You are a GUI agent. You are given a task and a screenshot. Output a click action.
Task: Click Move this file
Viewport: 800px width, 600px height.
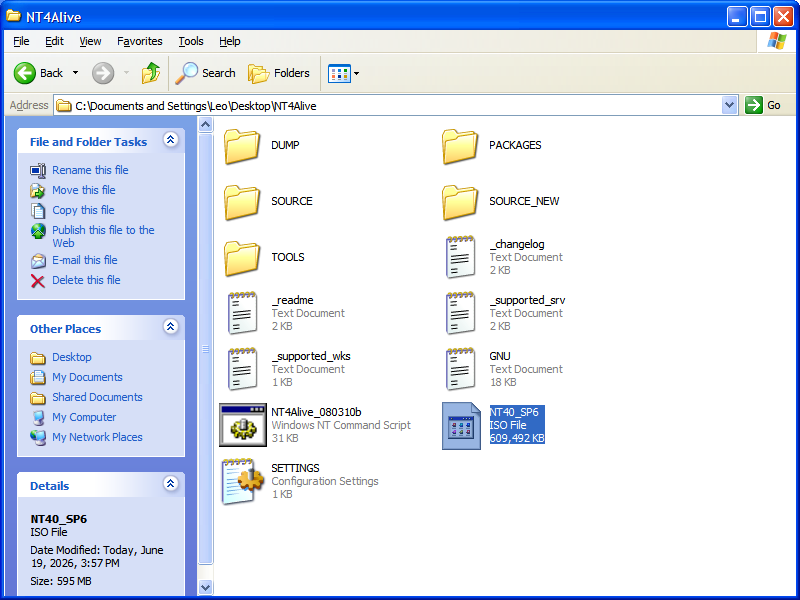pyautogui.click(x=84, y=190)
